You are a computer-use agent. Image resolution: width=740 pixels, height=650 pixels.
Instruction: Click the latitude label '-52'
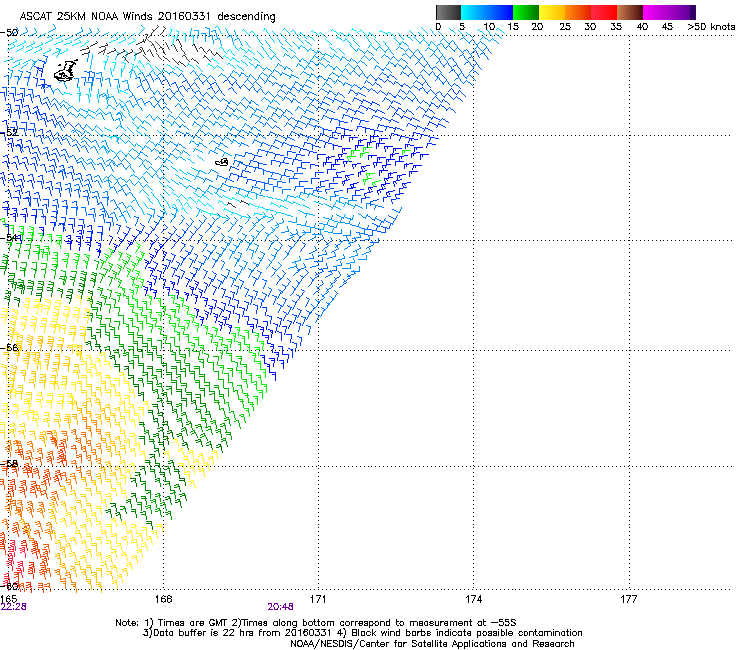click(x=9, y=132)
